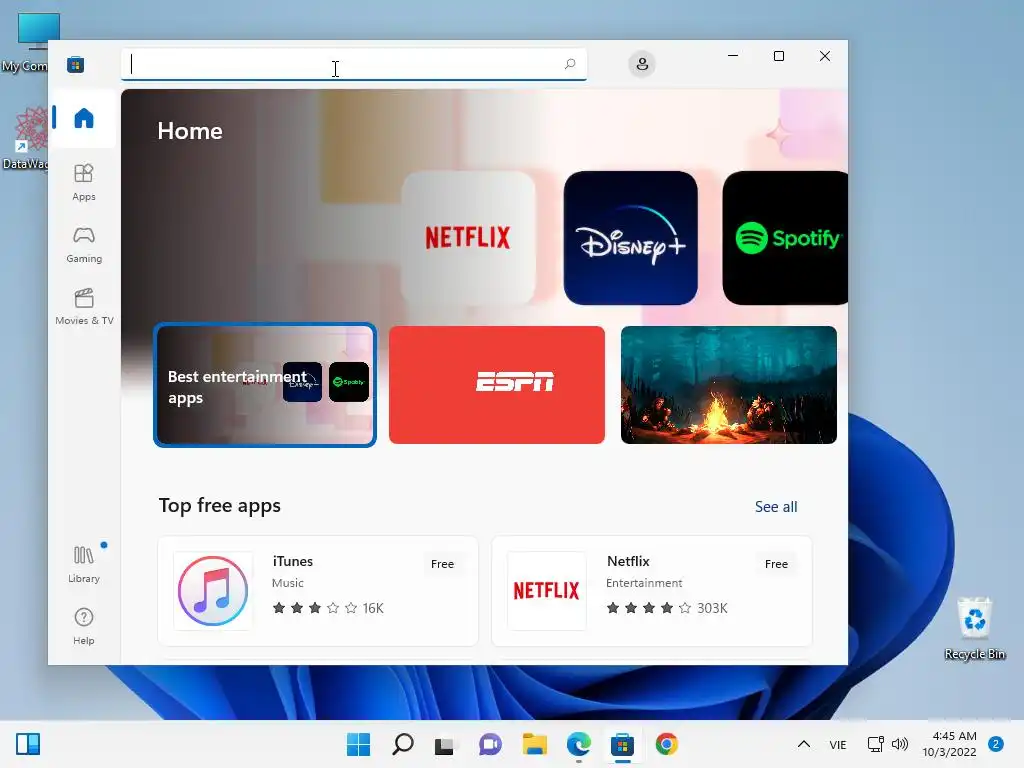Image resolution: width=1024 pixels, height=768 pixels.
Task: Maximize the Microsoft Store window
Action: click(x=778, y=56)
